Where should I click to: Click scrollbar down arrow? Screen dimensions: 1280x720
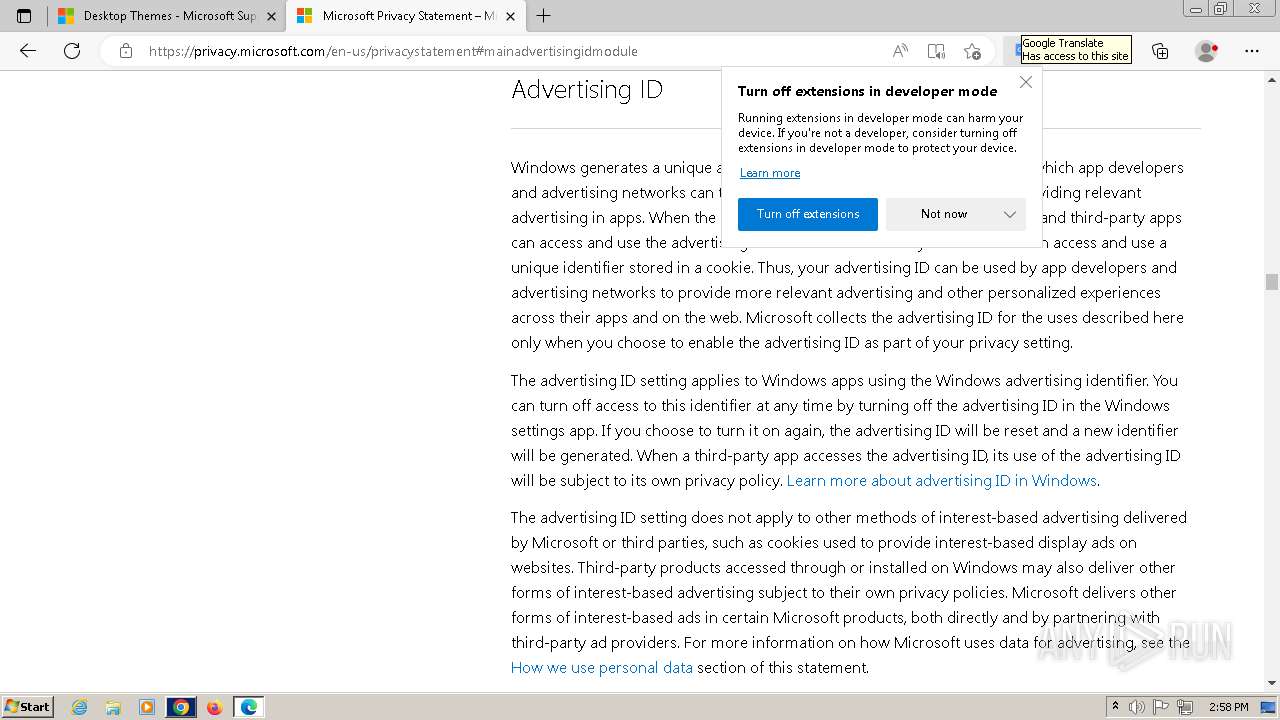[1272, 683]
